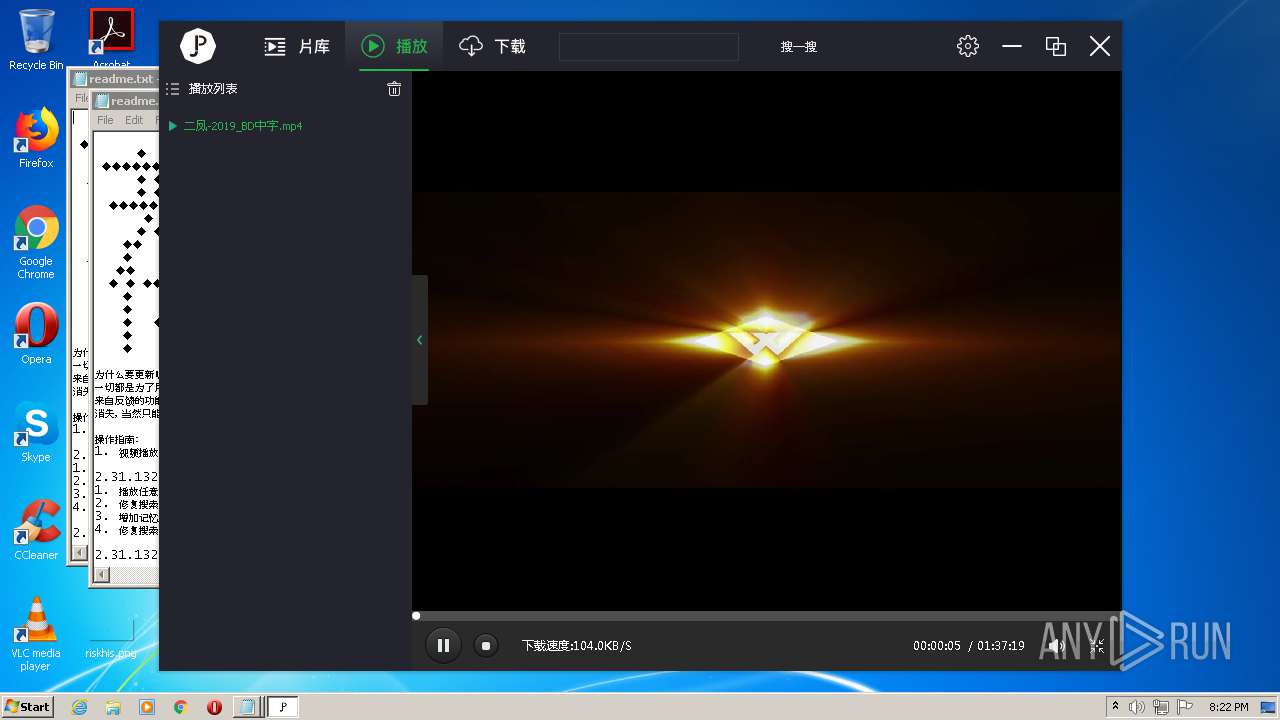Image resolution: width=1280 pixels, height=720 pixels.
Task: Switch to video player taskbar button
Action: tap(282, 707)
